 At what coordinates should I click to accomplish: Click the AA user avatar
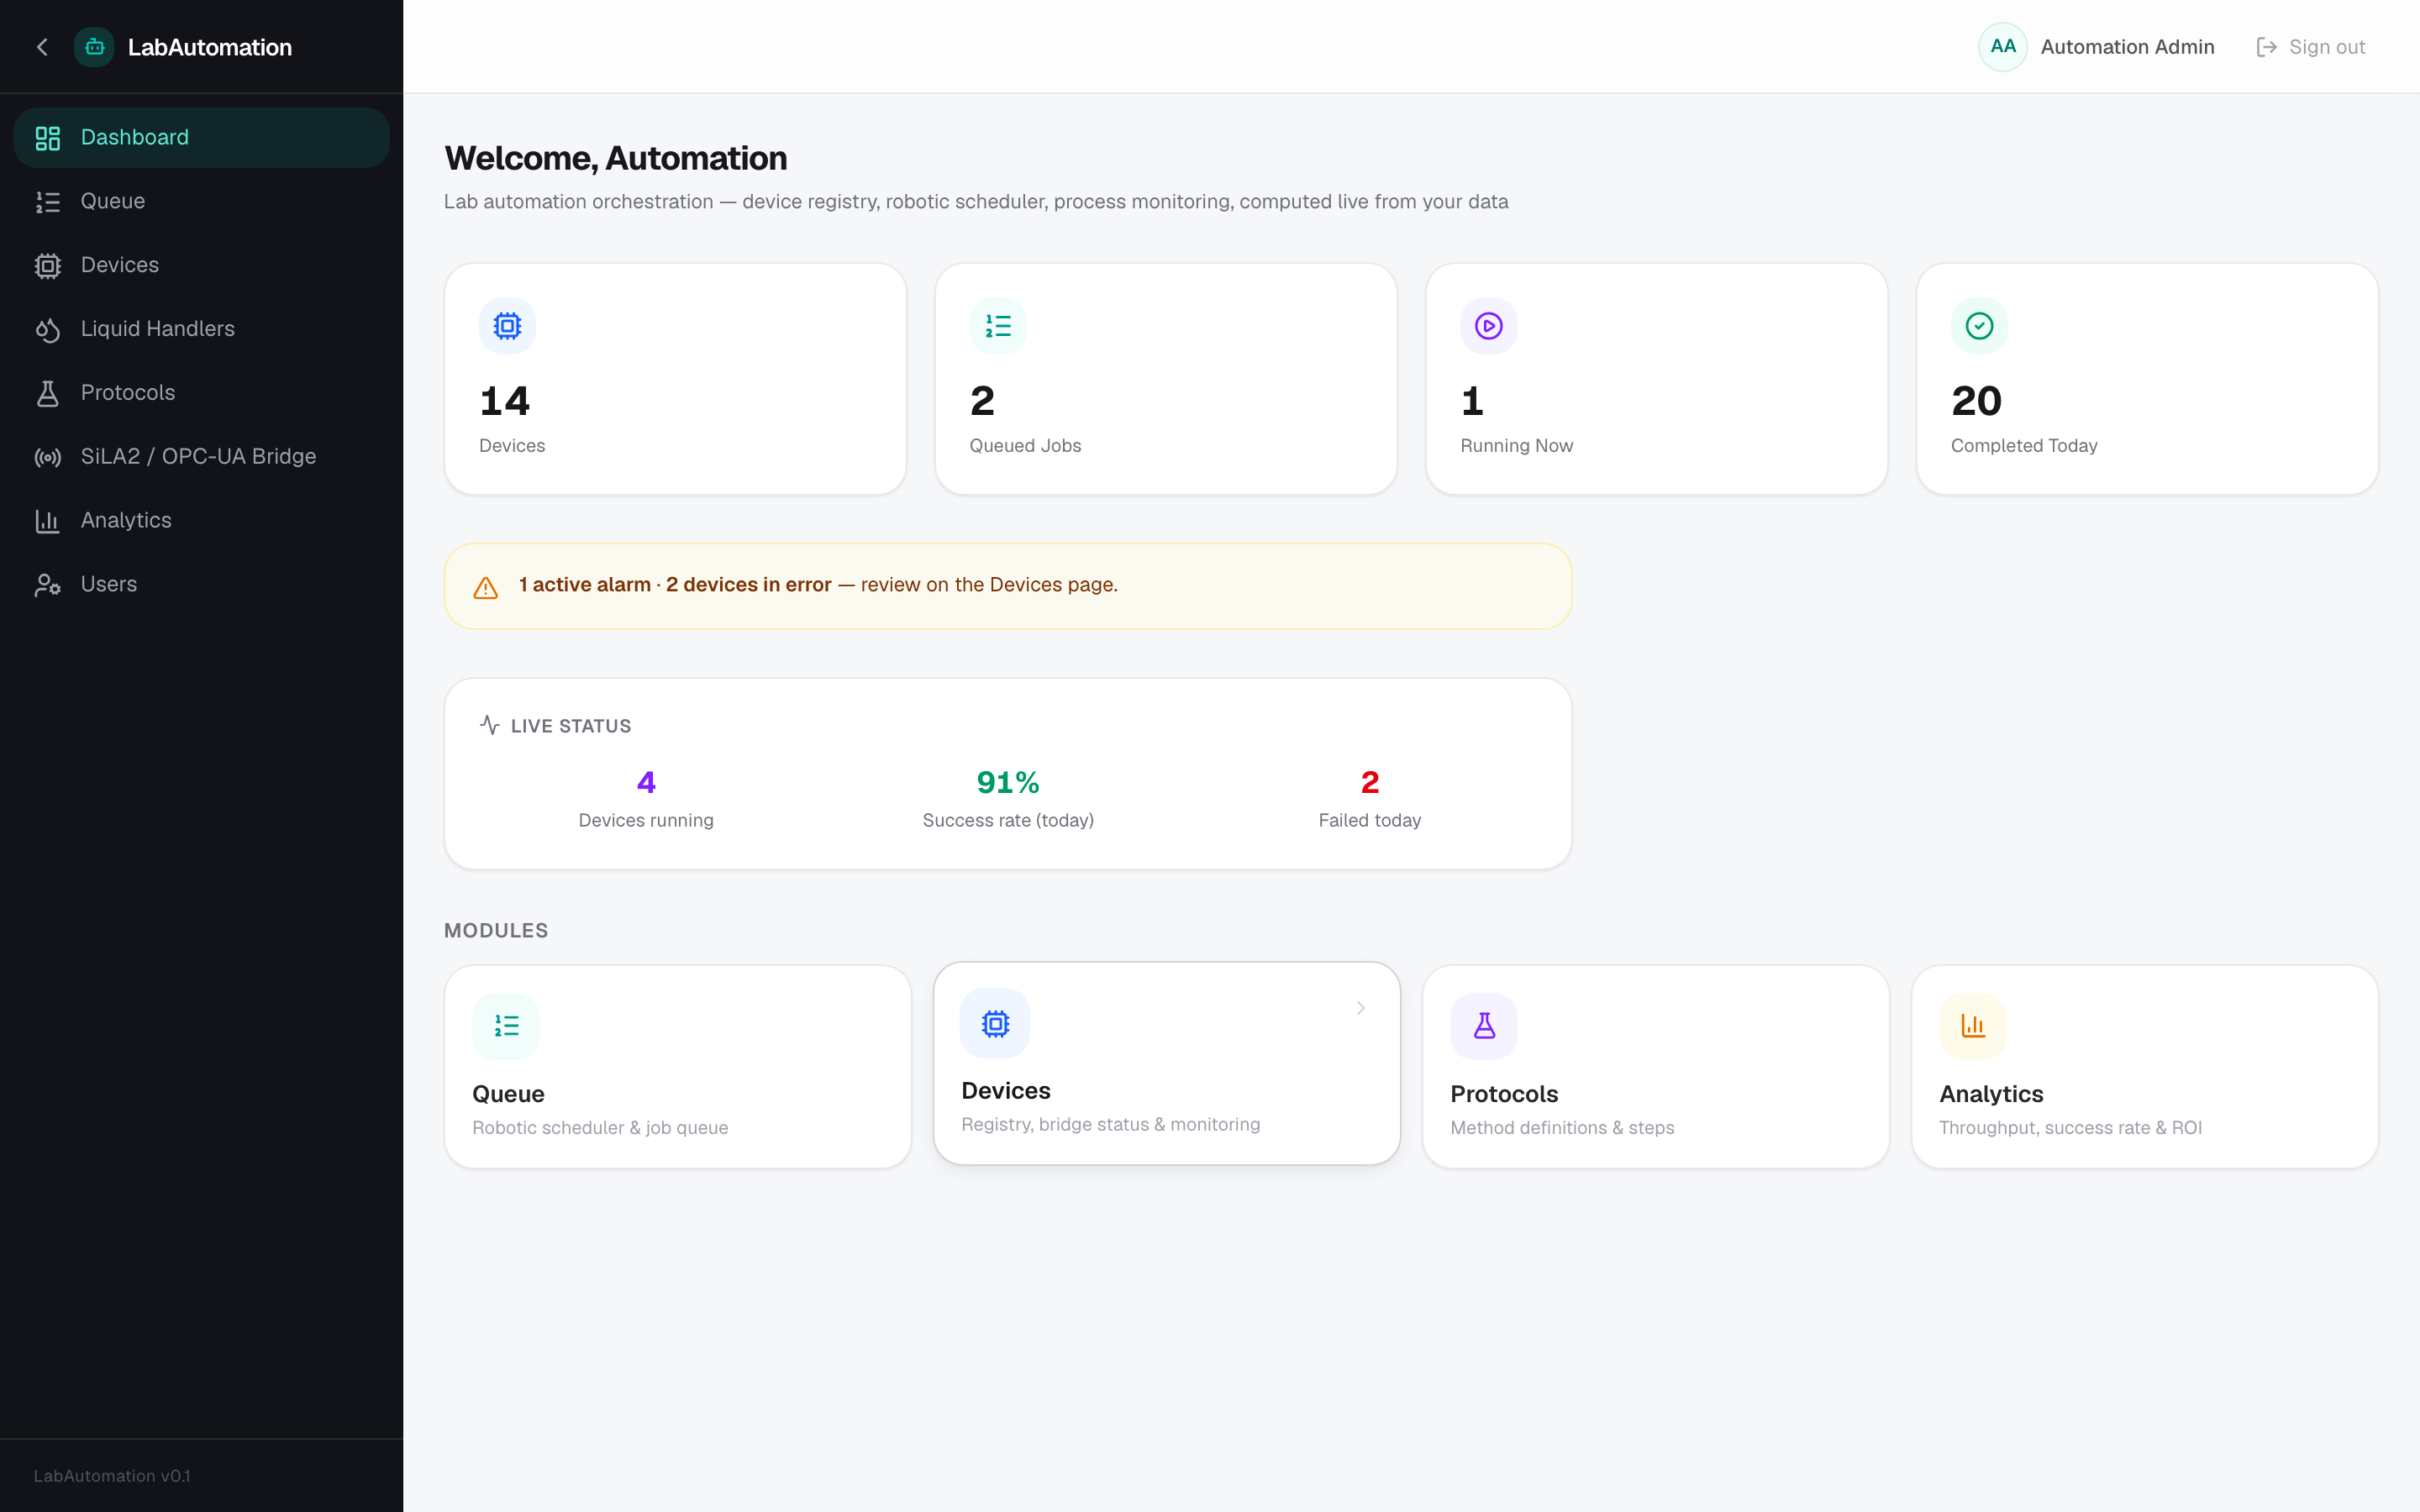2002,47
